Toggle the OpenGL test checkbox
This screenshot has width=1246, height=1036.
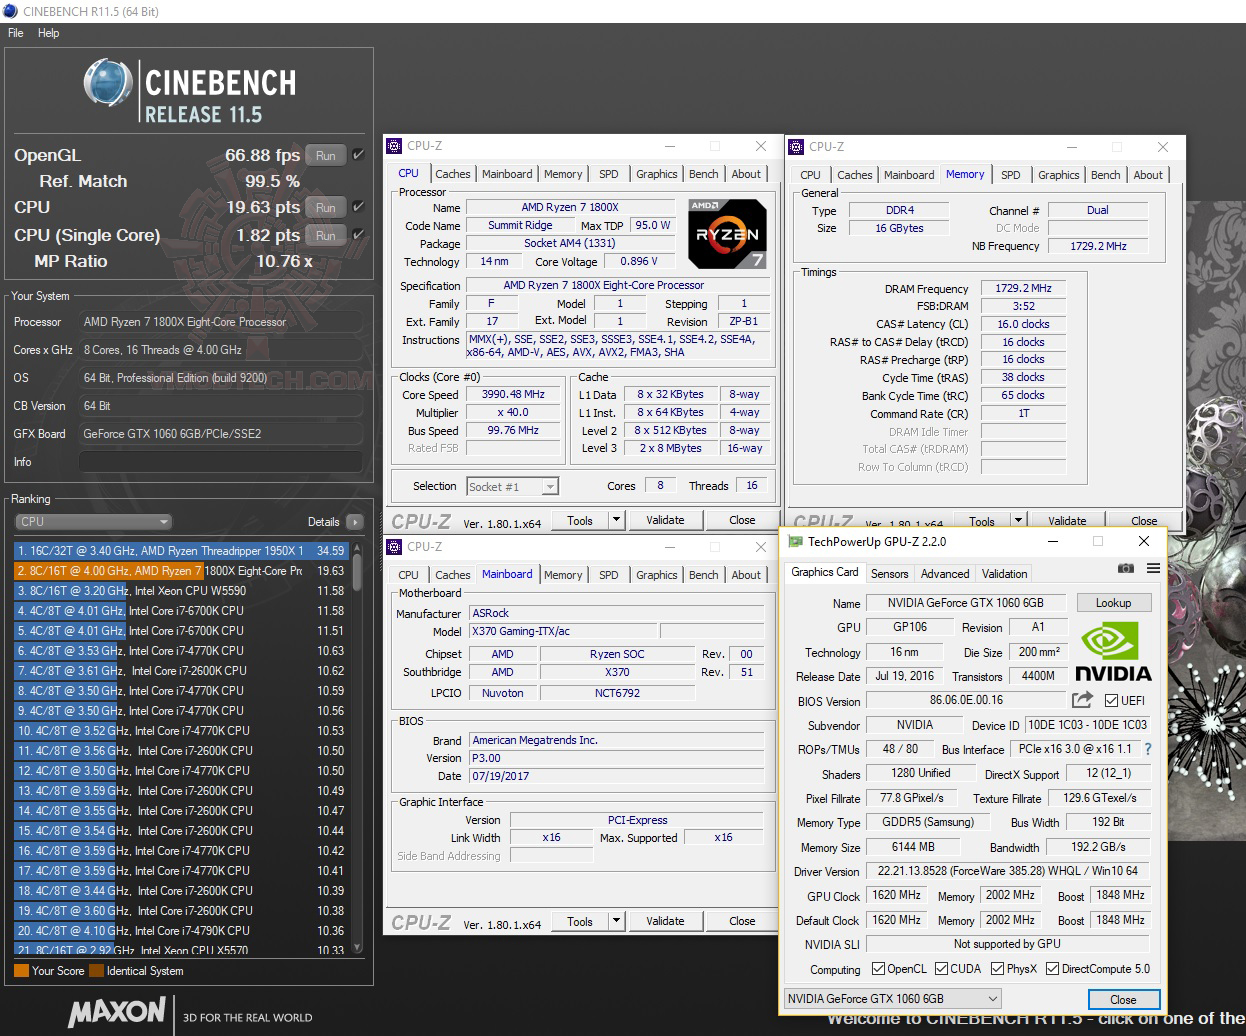(x=358, y=155)
